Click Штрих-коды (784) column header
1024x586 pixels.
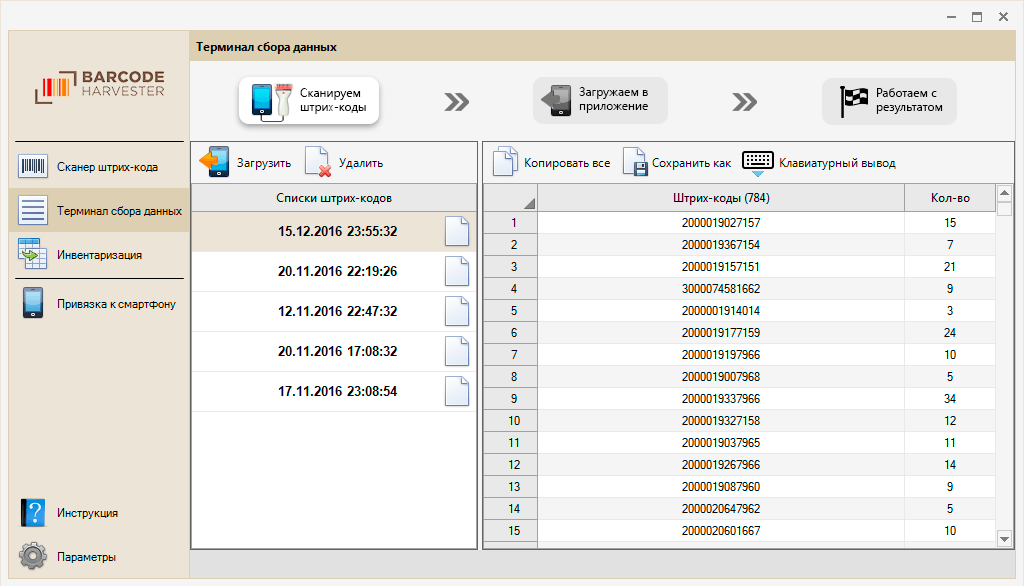point(721,197)
